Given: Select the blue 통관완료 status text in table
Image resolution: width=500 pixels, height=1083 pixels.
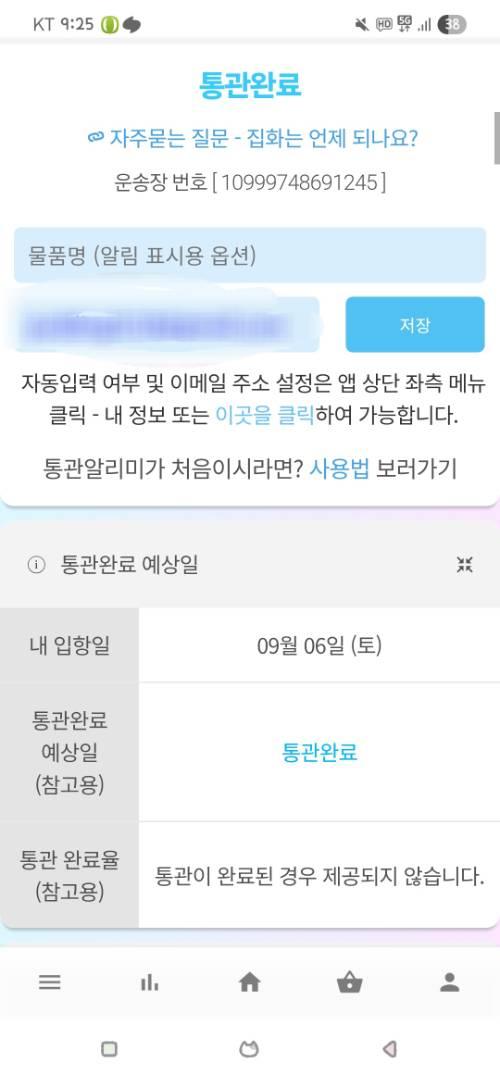Looking at the screenshot, I should pos(319,752).
